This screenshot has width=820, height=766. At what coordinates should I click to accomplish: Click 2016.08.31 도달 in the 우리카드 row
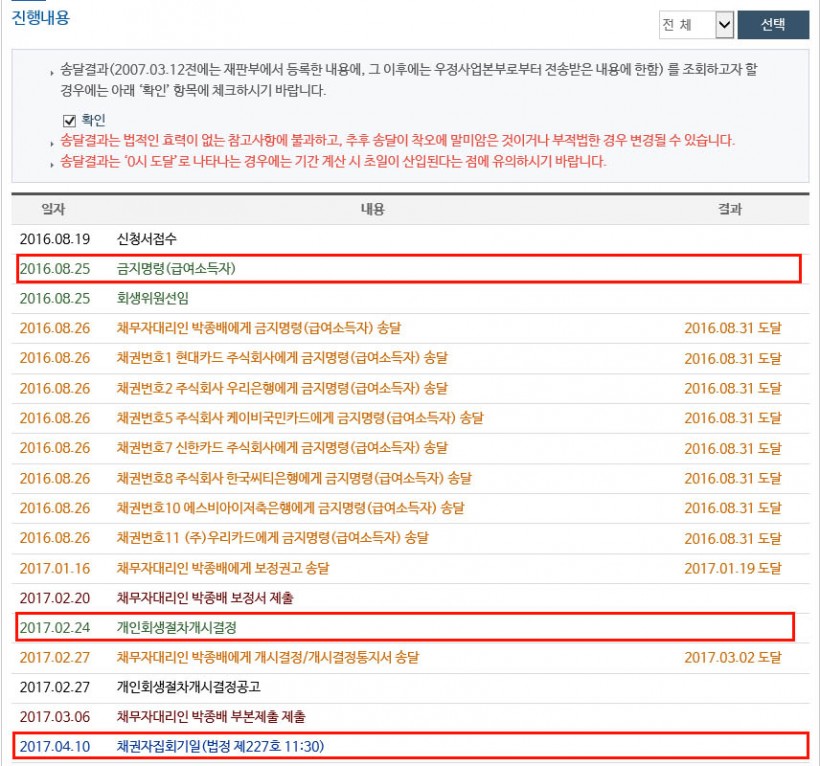tap(733, 539)
